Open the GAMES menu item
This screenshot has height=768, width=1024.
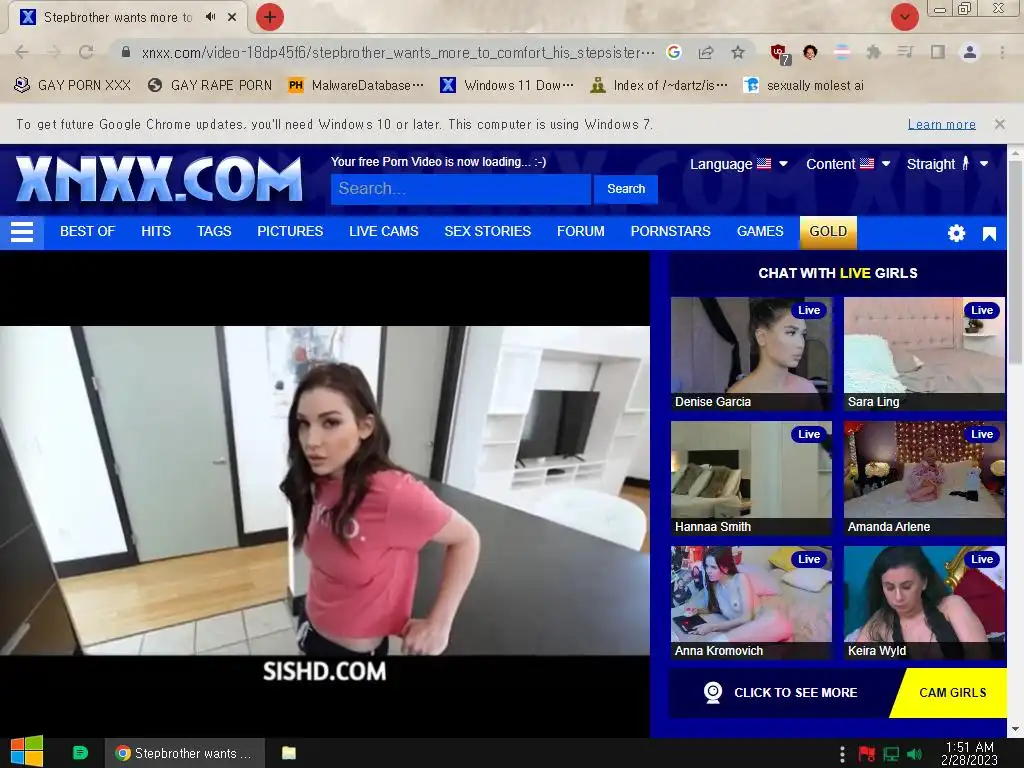coord(760,231)
